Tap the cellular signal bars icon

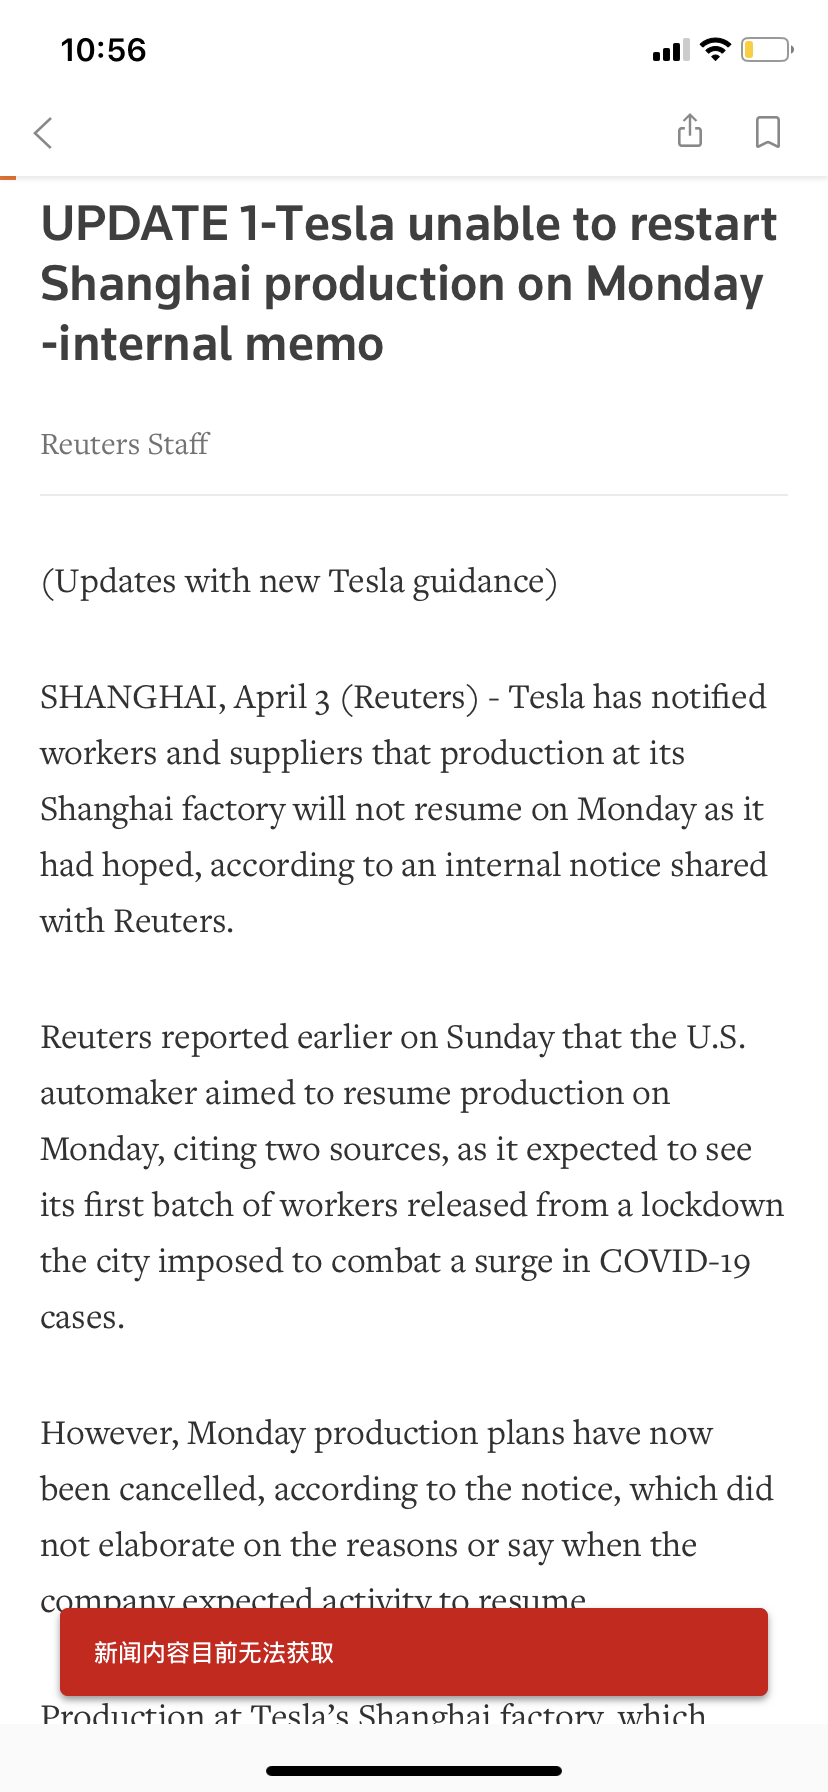coord(671,49)
